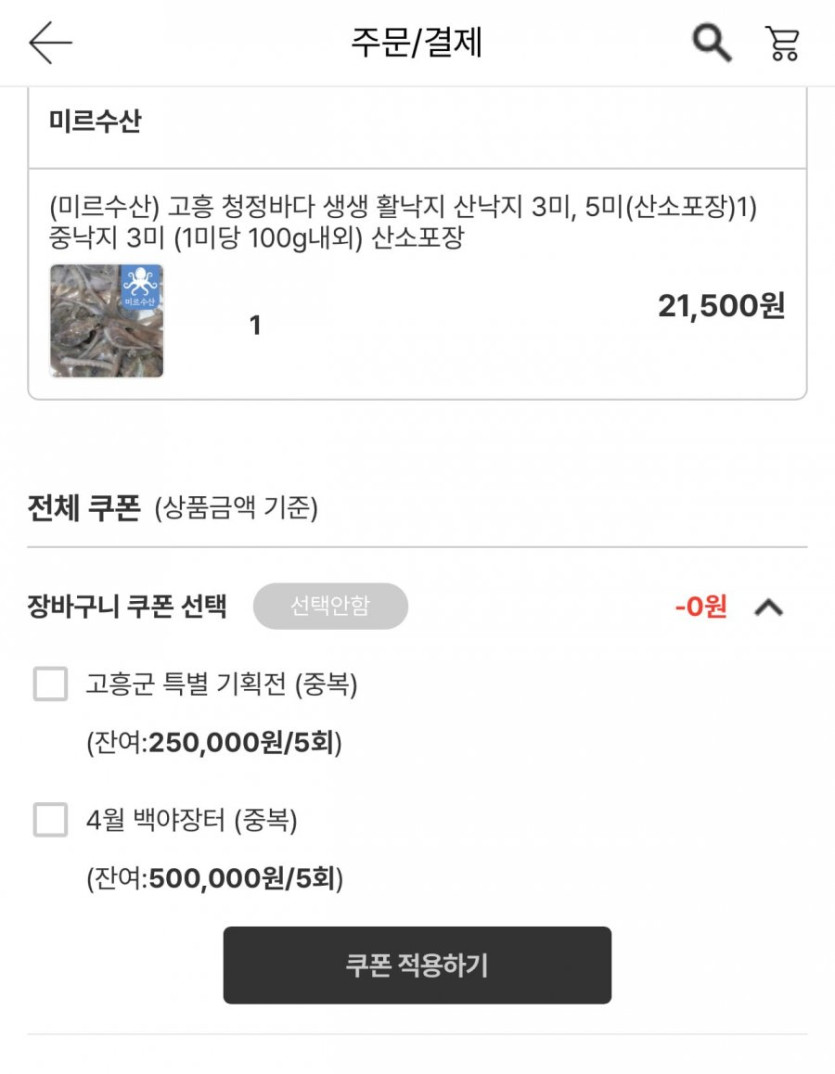The height and width of the screenshot is (1074, 835).
Task: Click the live octopus product thumbnail
Action: (x=107, y=320)
